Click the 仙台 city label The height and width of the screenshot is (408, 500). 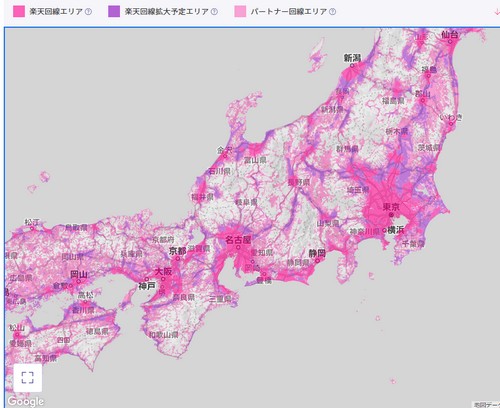click(x=450, y=34)
